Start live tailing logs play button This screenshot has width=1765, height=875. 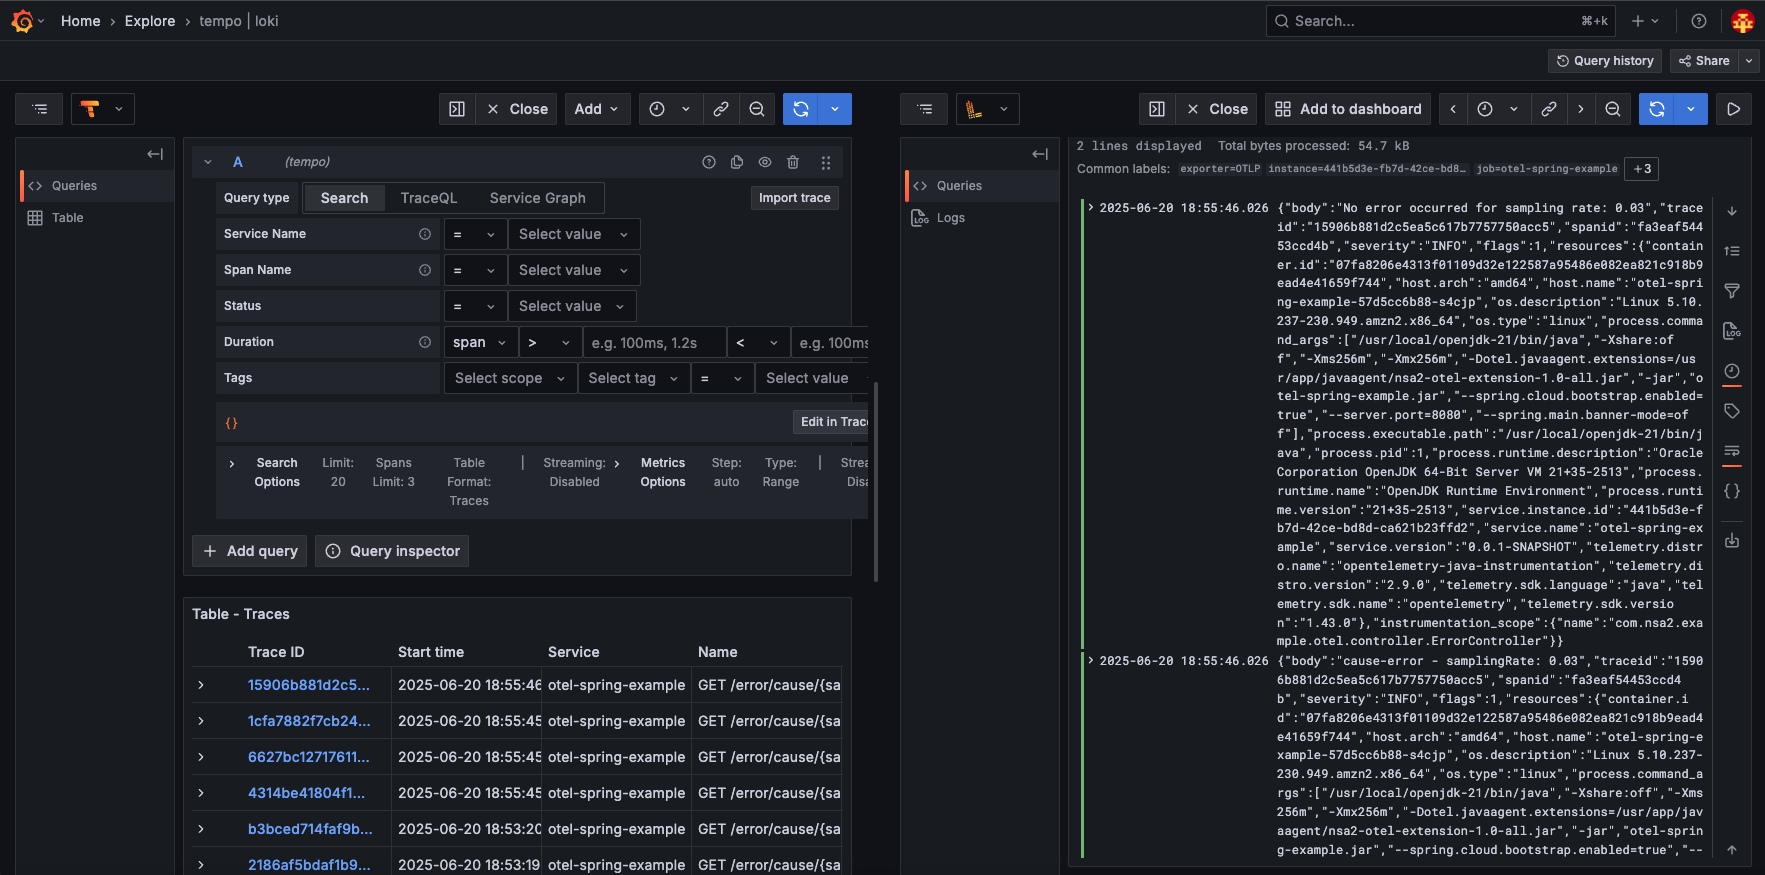point(1734,109)
